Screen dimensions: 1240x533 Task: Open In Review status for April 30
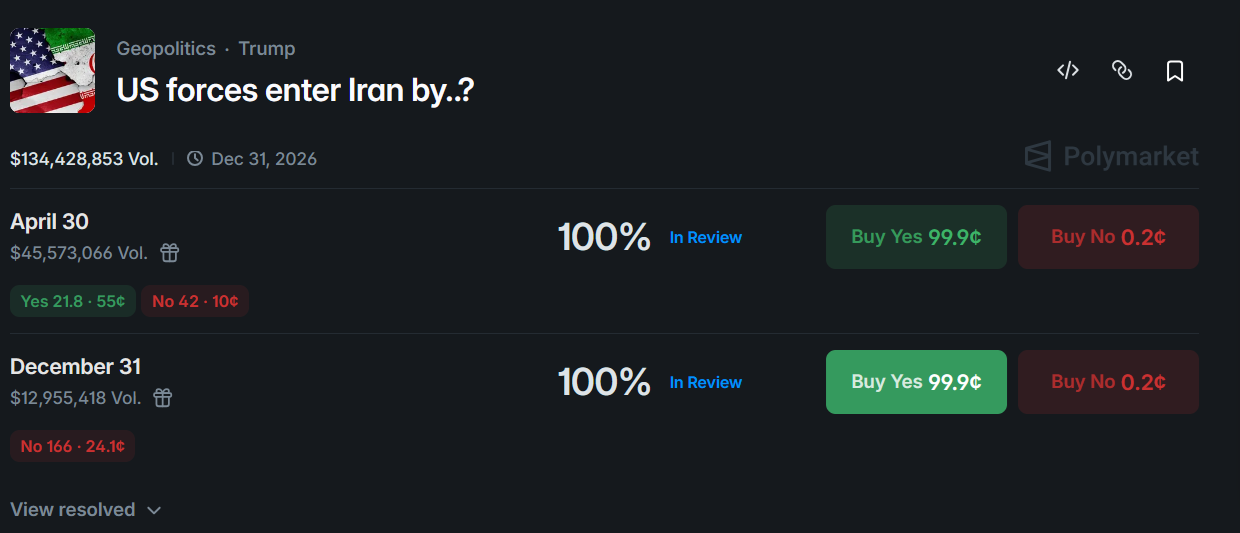[706, 238]
